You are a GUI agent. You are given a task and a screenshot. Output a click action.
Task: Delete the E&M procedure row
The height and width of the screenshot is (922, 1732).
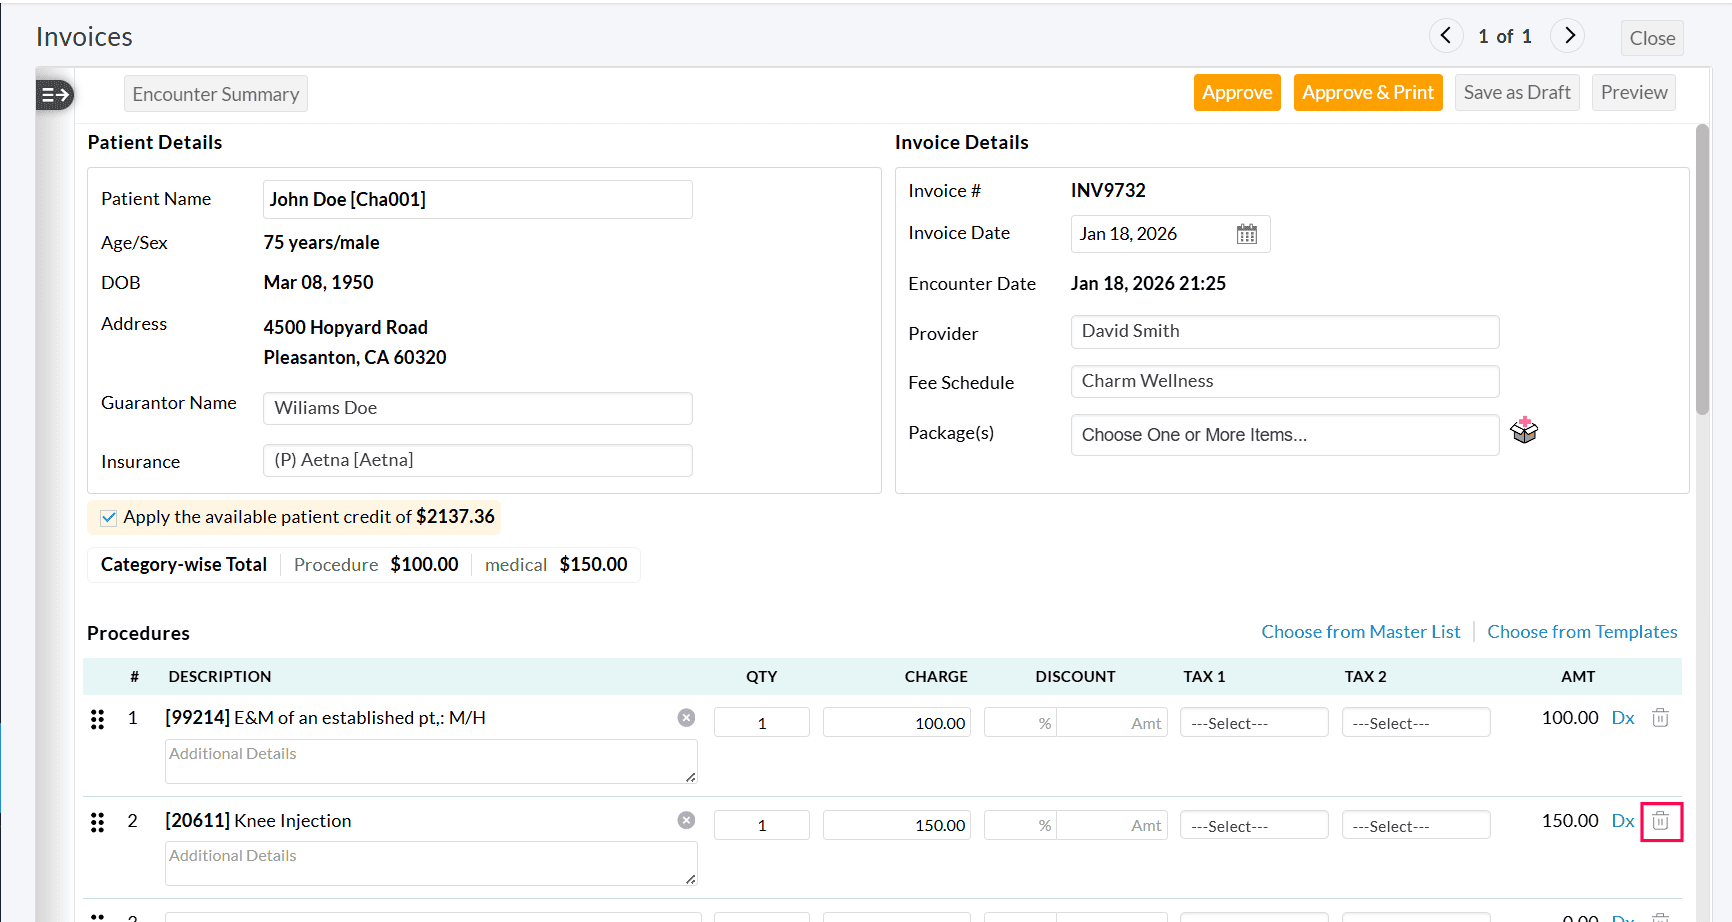point(1660,717)
